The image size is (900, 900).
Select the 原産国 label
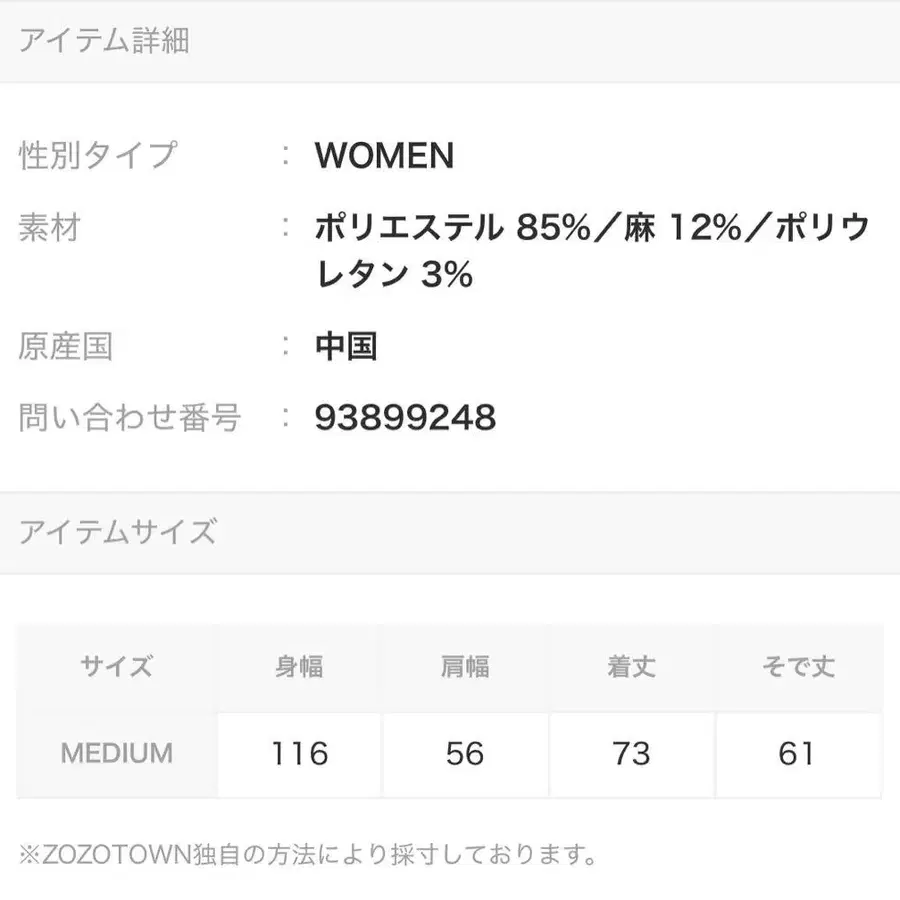[x=65, y=346]
